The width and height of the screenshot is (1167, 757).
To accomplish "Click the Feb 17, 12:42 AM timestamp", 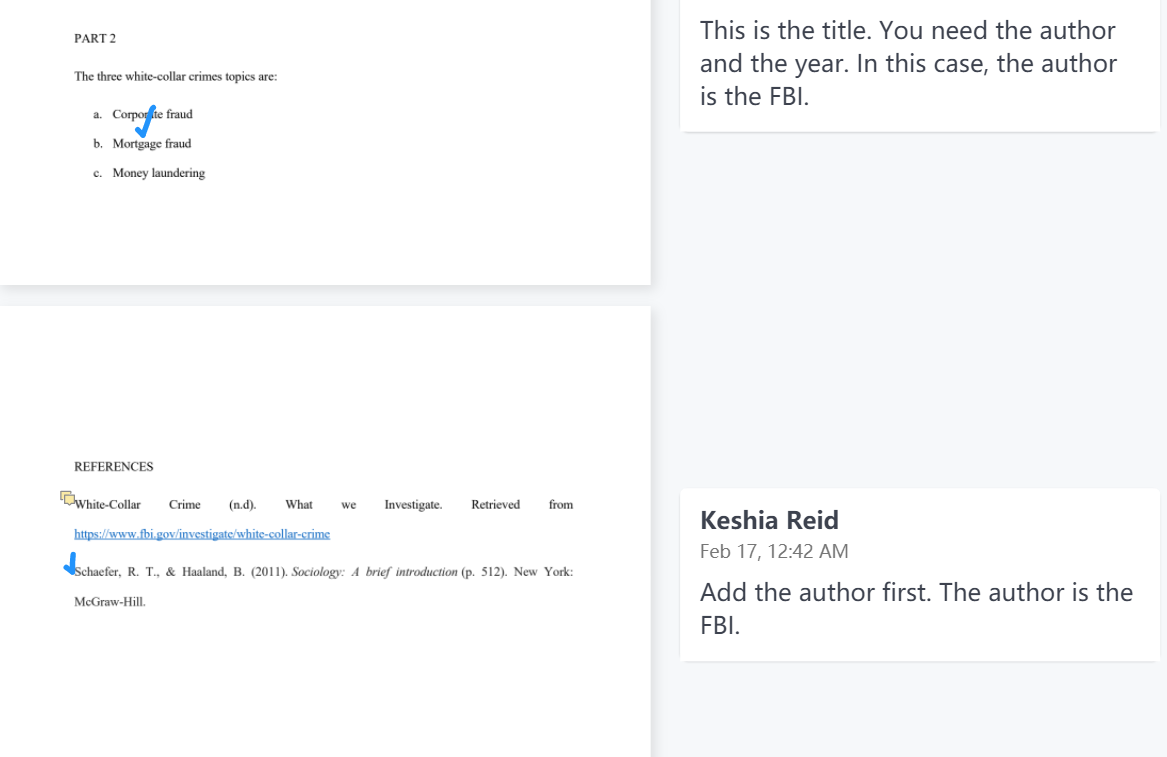I will point(774,551).
